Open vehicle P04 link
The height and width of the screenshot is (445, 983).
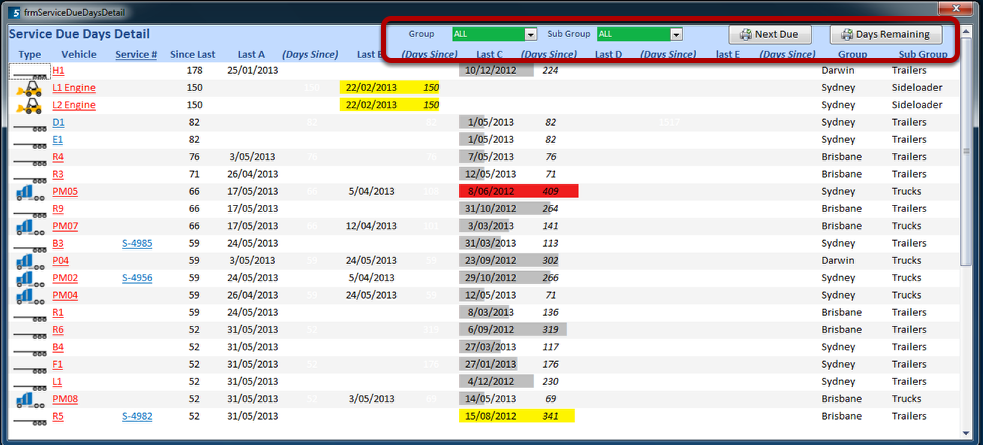(60, 260)
